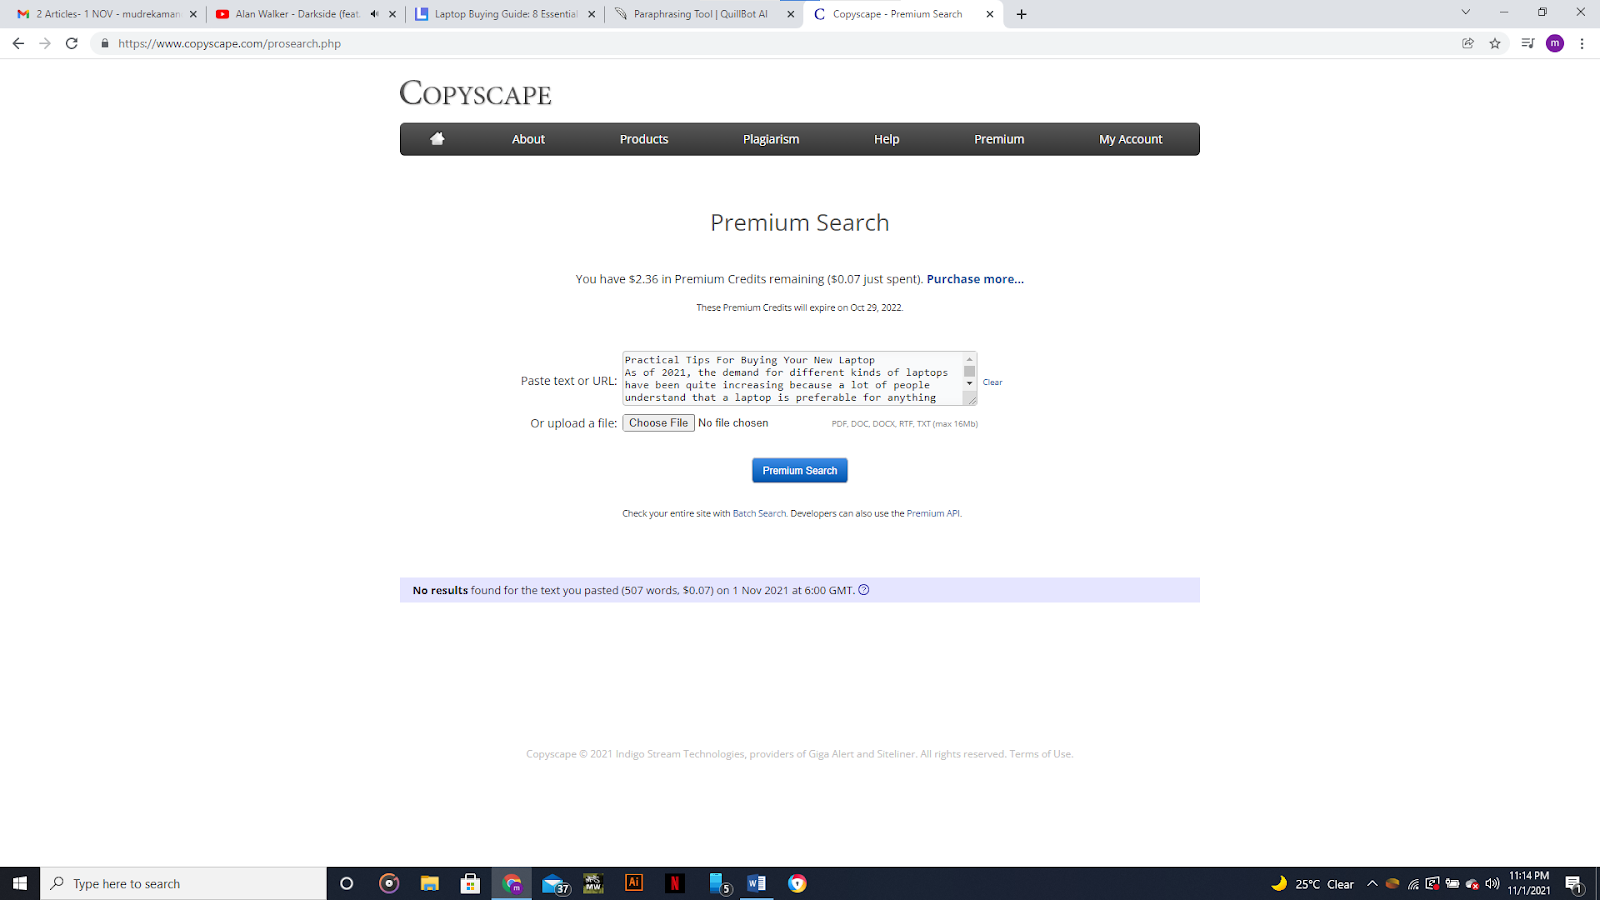
Task: Open Adobe Illustrator from the taskbar
Action: [x=634, y=883]
